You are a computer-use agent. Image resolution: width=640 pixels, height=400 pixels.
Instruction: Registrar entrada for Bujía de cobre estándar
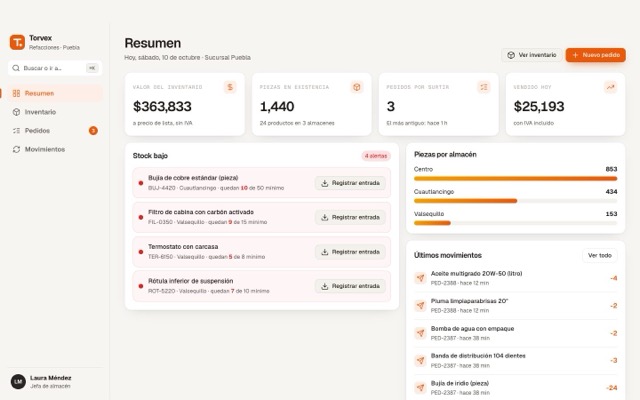point(350,183)
